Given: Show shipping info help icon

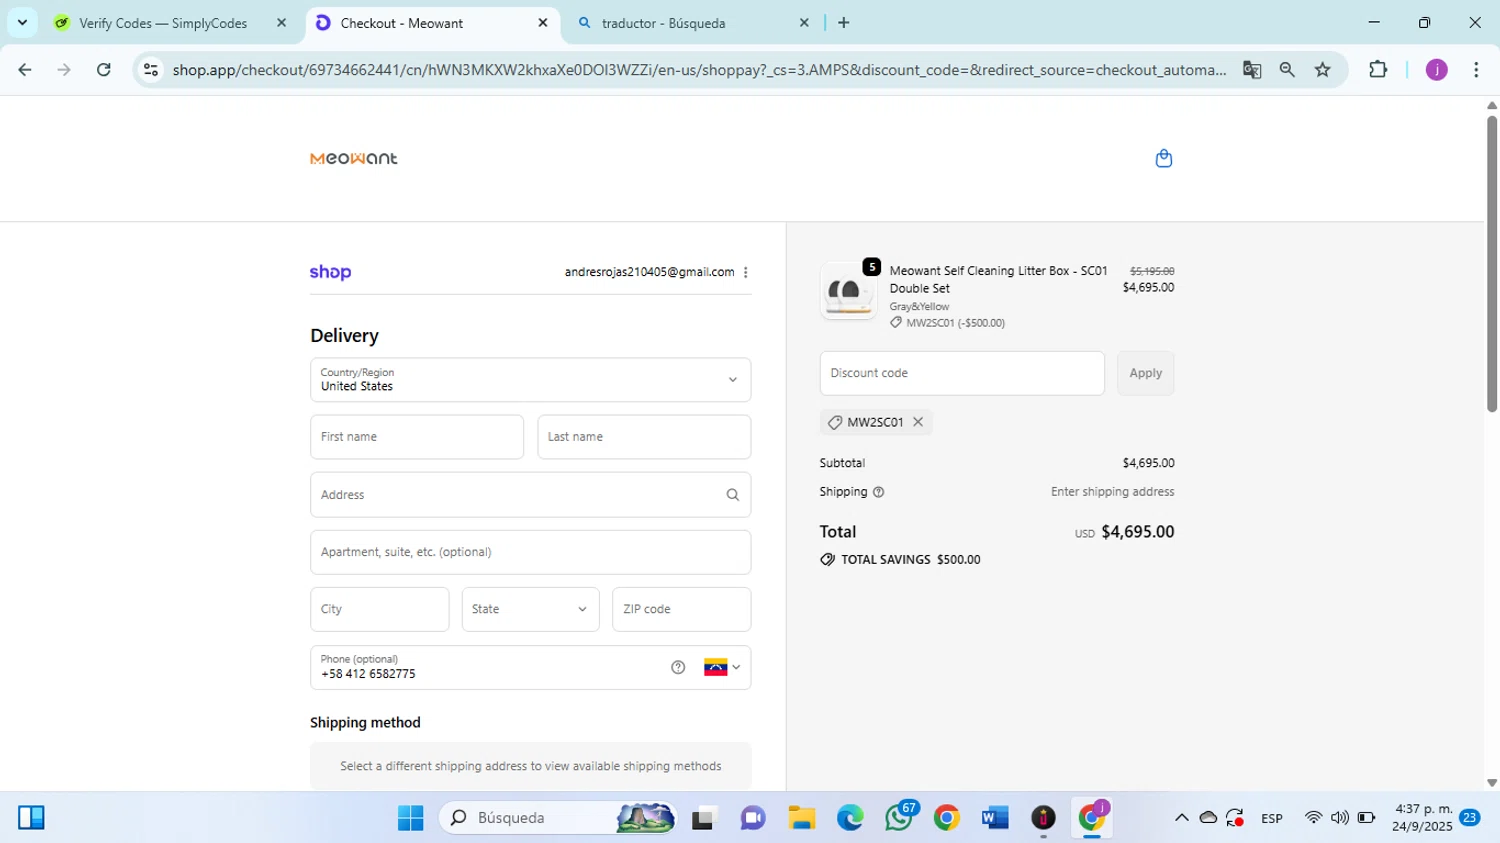Looking at the screenshot, I should 878,492.
